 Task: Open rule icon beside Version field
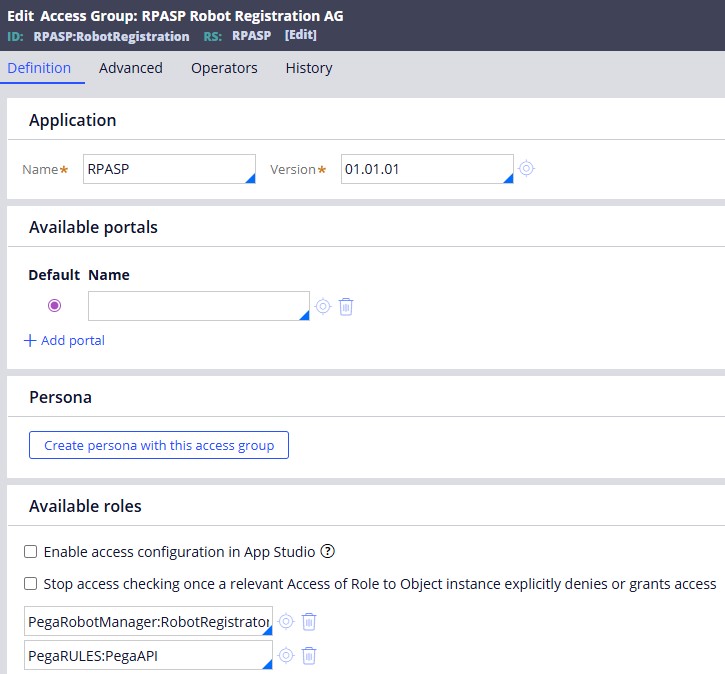(x=526, y=169)
